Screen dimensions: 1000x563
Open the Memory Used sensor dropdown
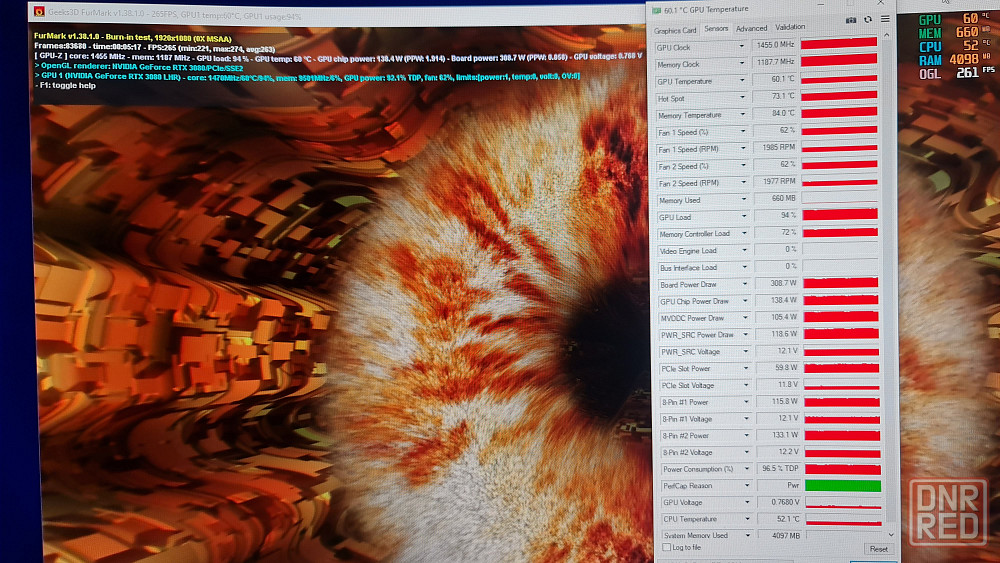click(x=744, y=200)
